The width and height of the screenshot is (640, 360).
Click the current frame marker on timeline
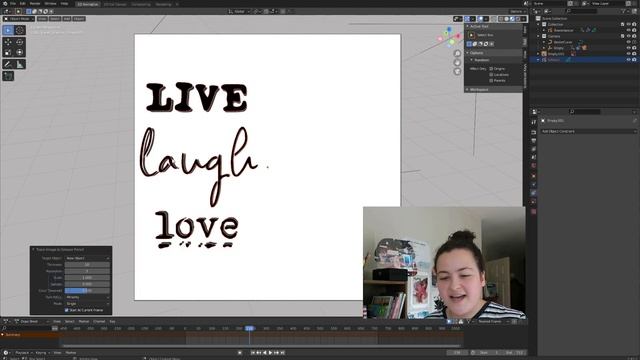click(x=249, y=328)
